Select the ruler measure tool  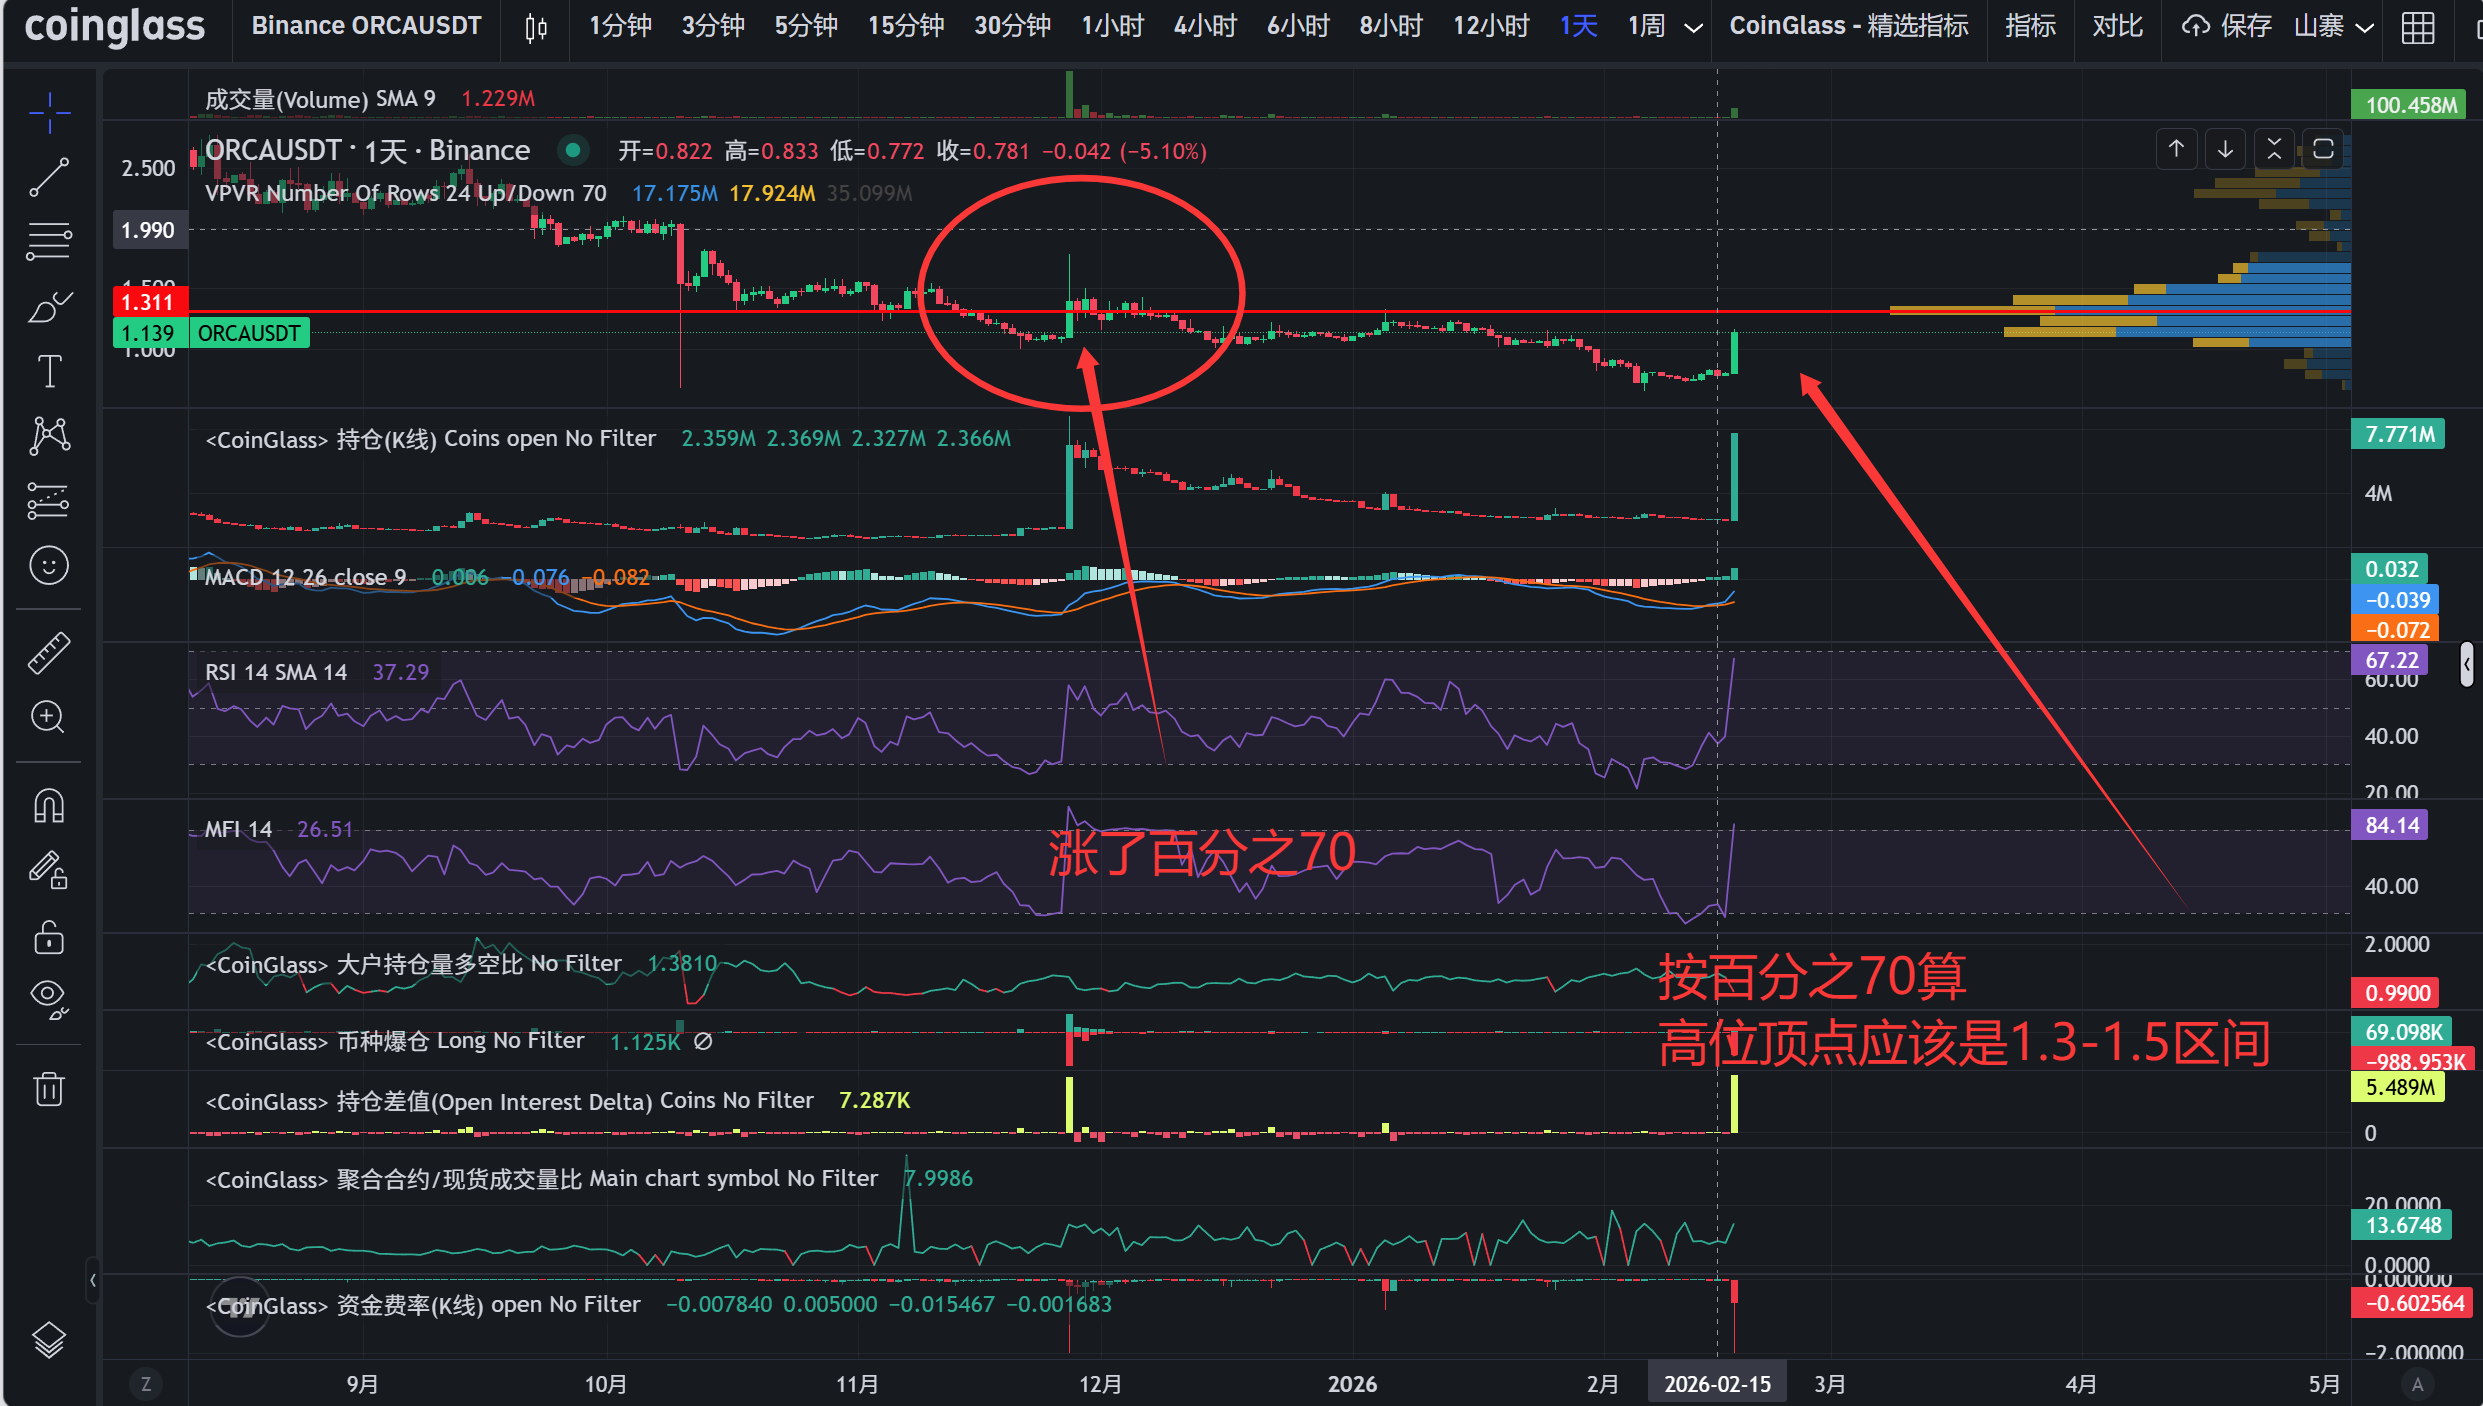pos(48,652)
